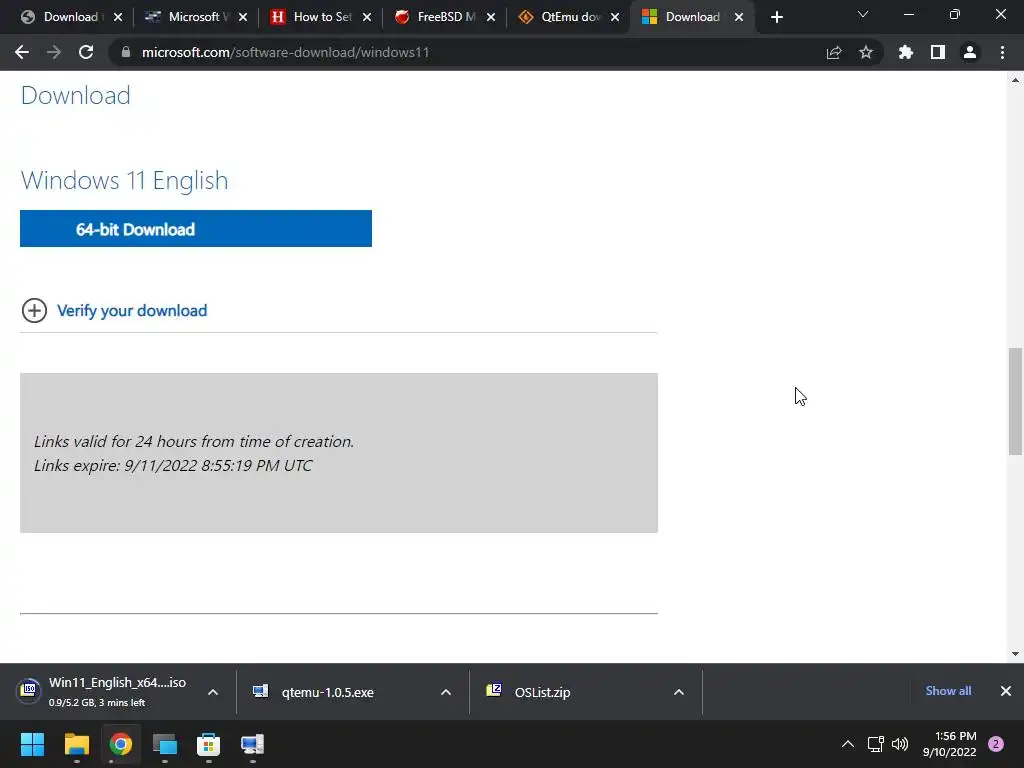Close the downloads bar
The height and width of the screenshot is (768, 1024).
click(x=1006, y=691)
